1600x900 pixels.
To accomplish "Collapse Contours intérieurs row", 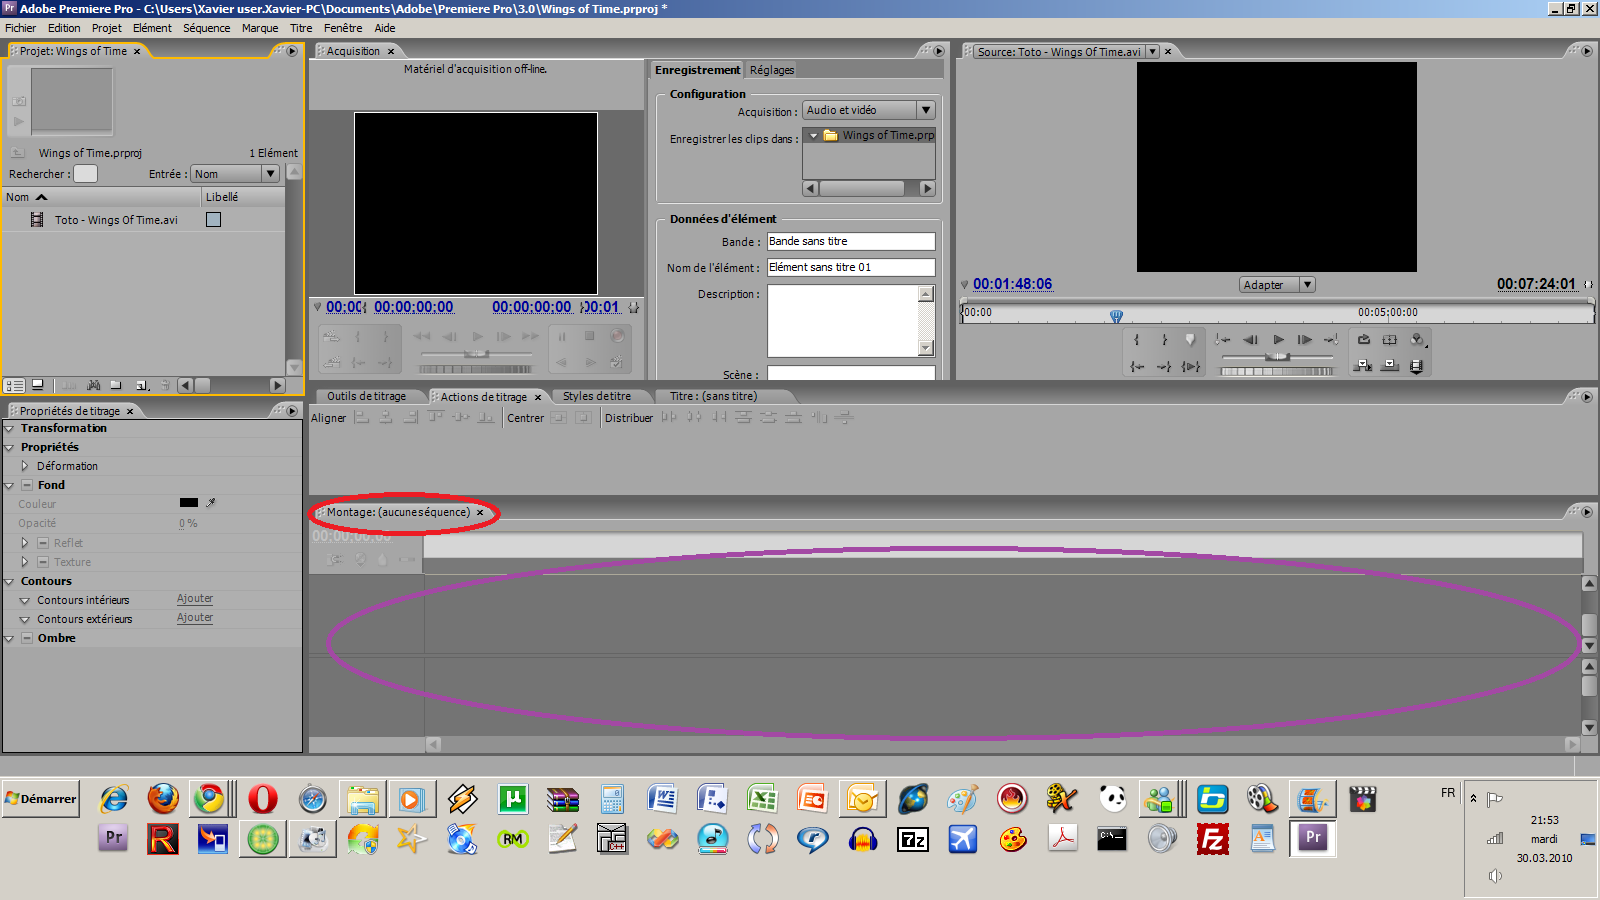I will point(25,601).
